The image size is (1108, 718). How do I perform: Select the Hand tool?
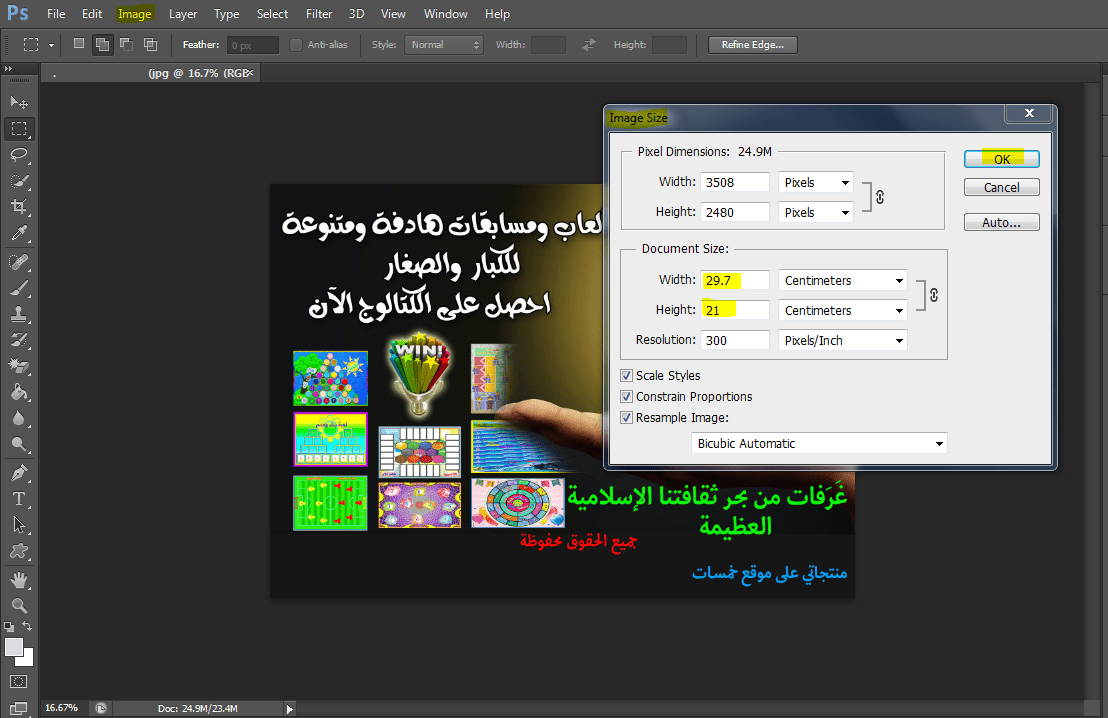coord(19,579)
